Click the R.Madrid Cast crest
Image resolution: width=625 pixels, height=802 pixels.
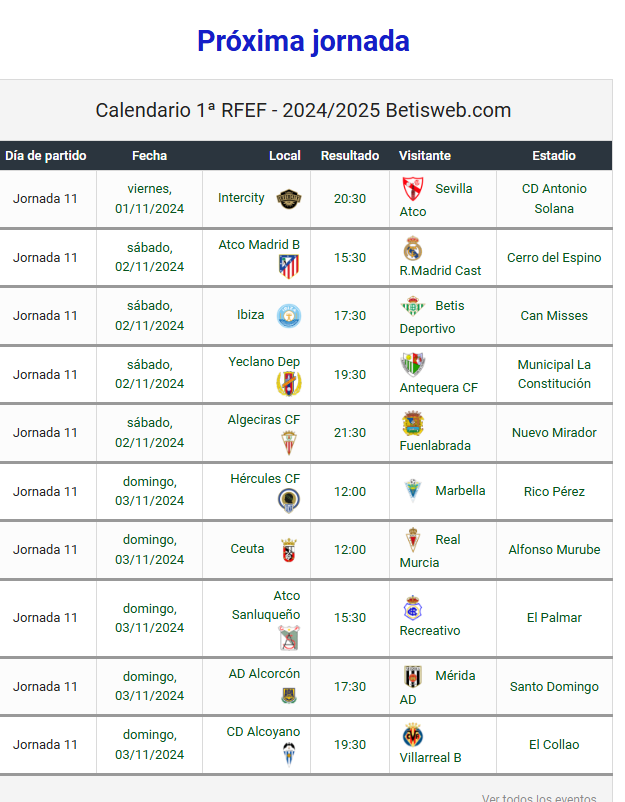413,249
